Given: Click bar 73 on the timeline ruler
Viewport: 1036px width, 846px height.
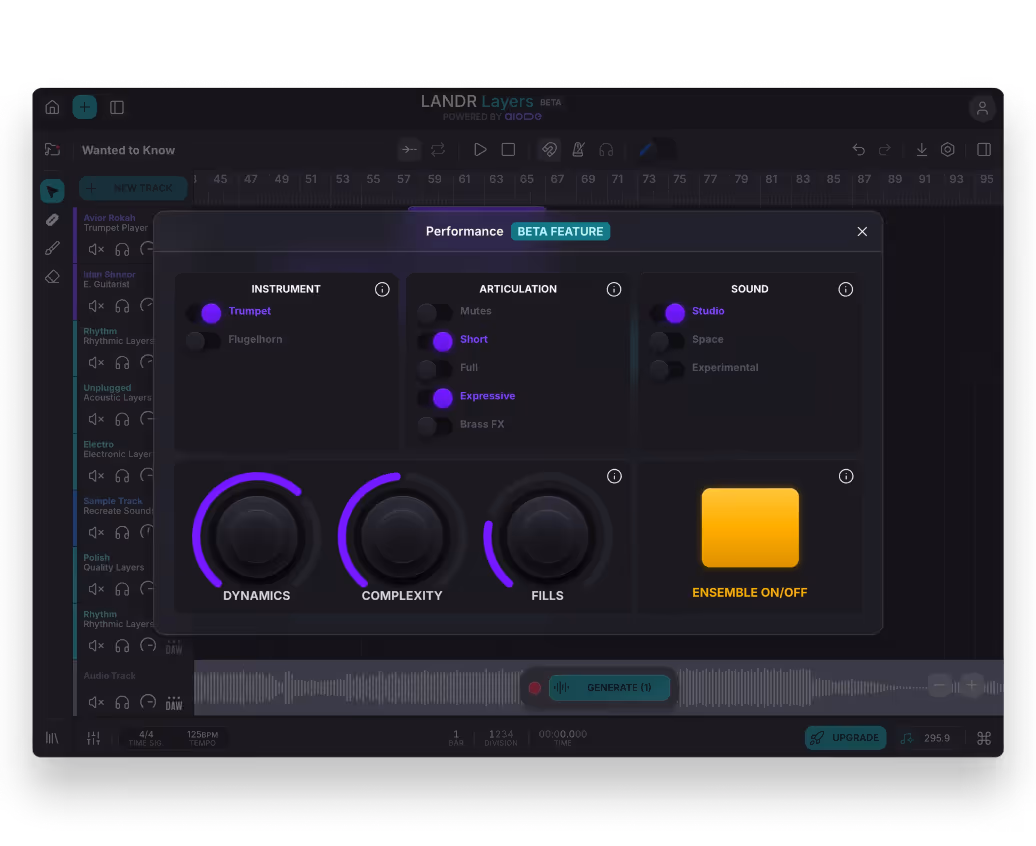Looking at the screenshot, I should tap(649, 179).
